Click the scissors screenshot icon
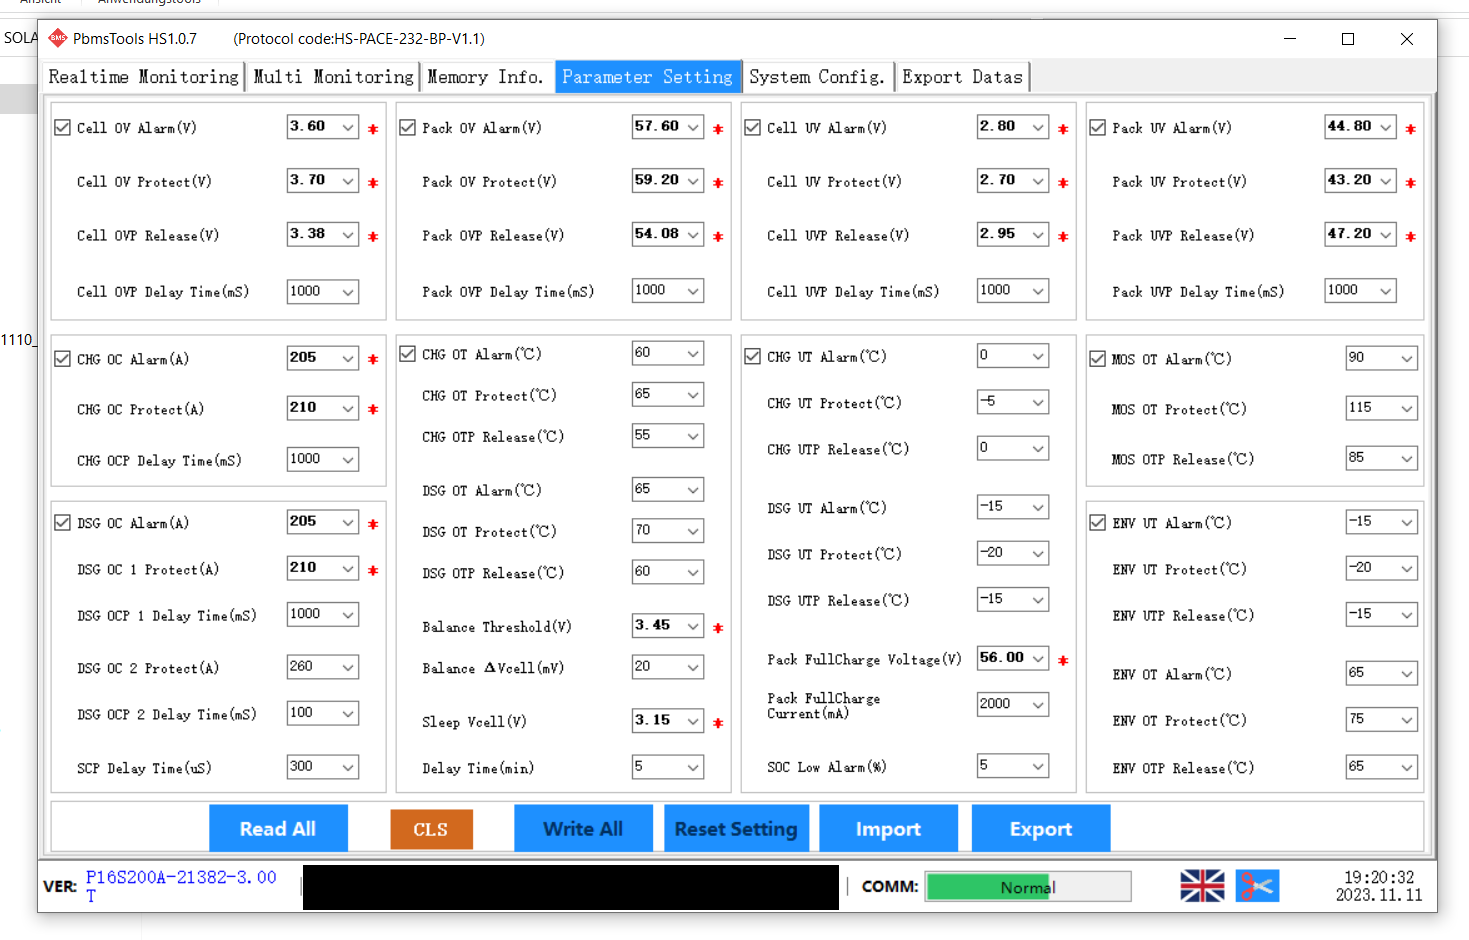Image resolution: width=1469 pixels, height=940 pixels. click(x=1257, y=886)
